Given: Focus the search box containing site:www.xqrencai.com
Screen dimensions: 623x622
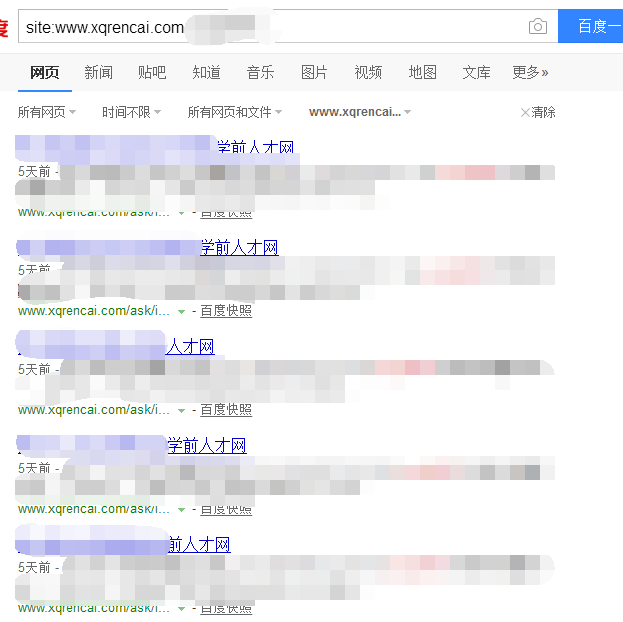Looking at the screenshot, I should pyautogui.click(x=270, y=27).
